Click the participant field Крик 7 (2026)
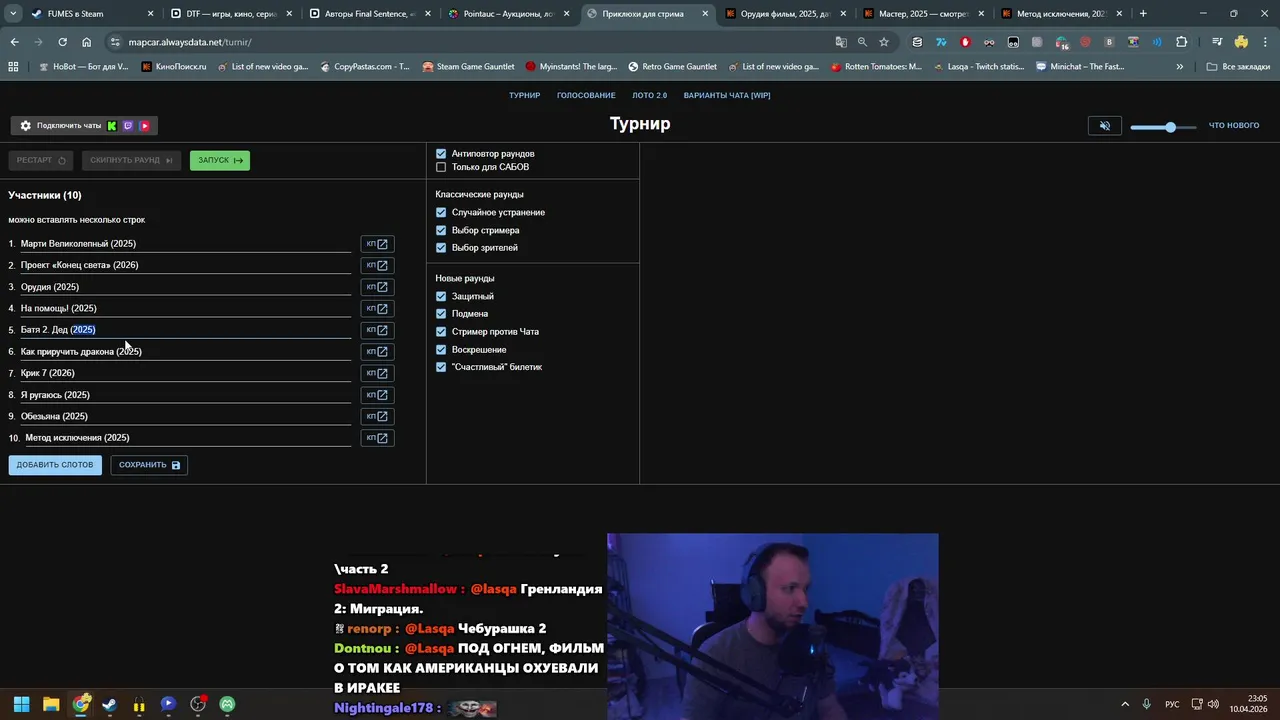The width and height of the screenshot is (1280, 720). 186,373
